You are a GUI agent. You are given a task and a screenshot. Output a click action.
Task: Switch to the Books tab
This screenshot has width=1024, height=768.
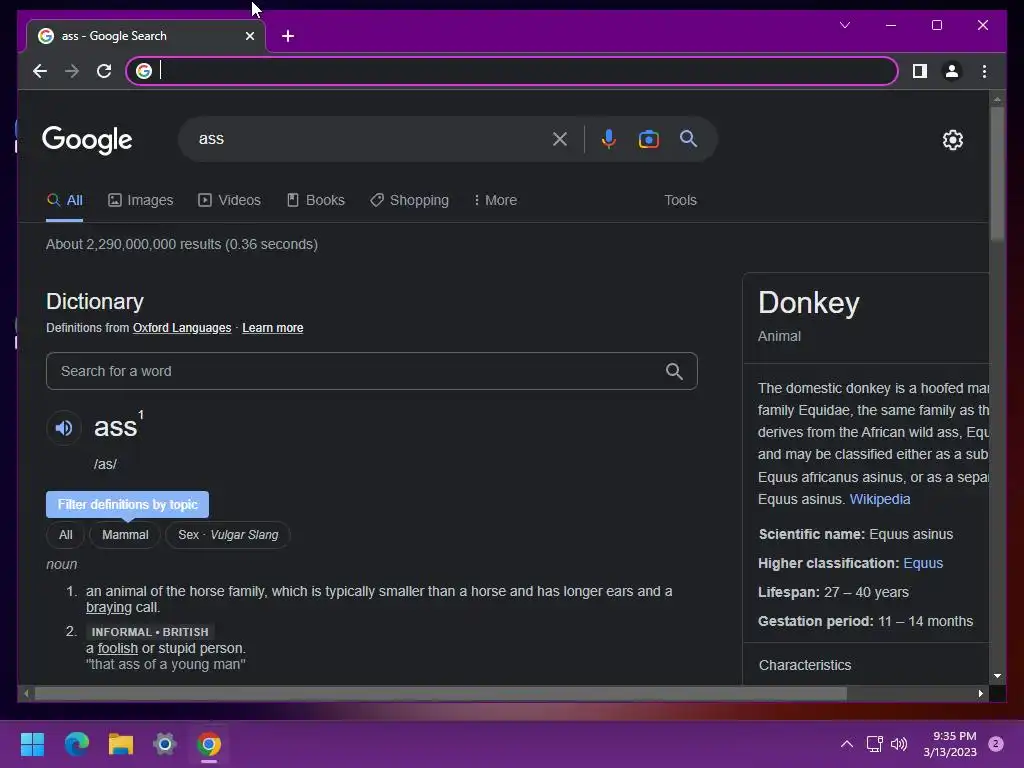pyautogui.click(x=315, y=200)
